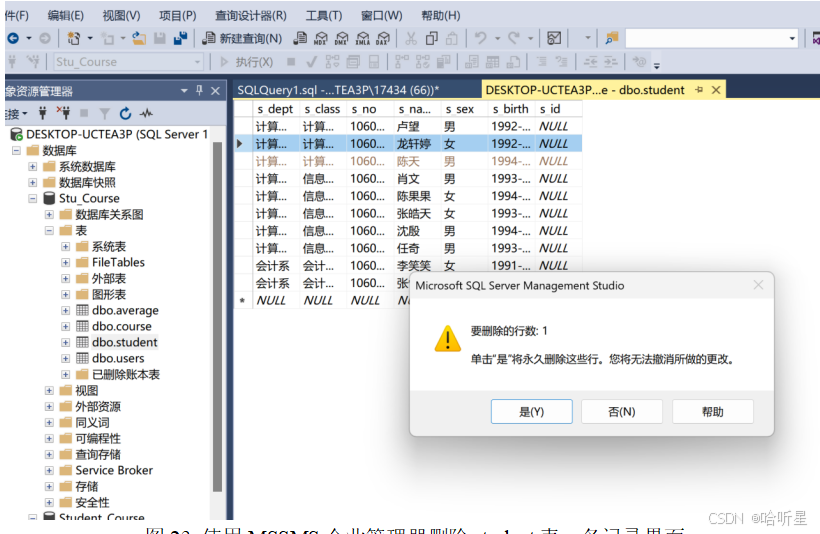Switch to the SQLQuery1.sql tab

[x=338, y=90]
